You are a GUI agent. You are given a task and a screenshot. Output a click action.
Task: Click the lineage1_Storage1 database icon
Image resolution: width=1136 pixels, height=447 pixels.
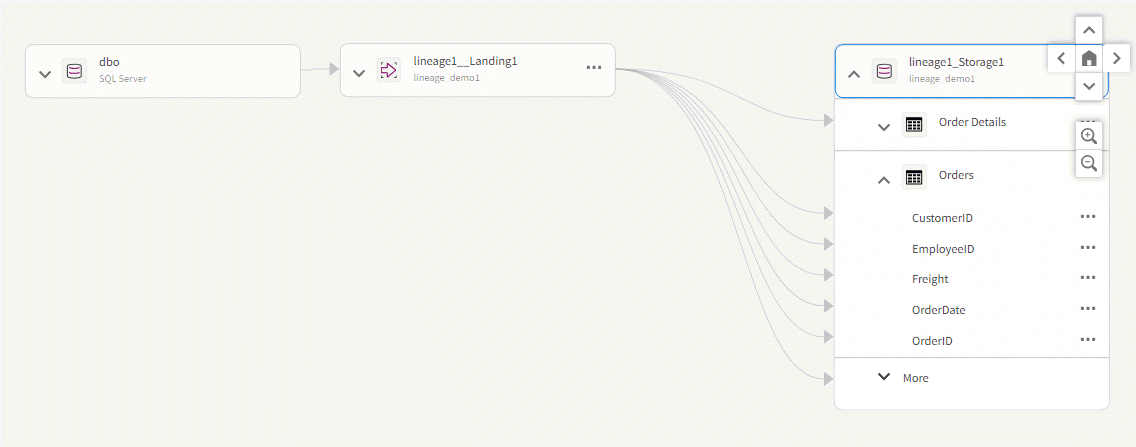click(x=883, y=71)
